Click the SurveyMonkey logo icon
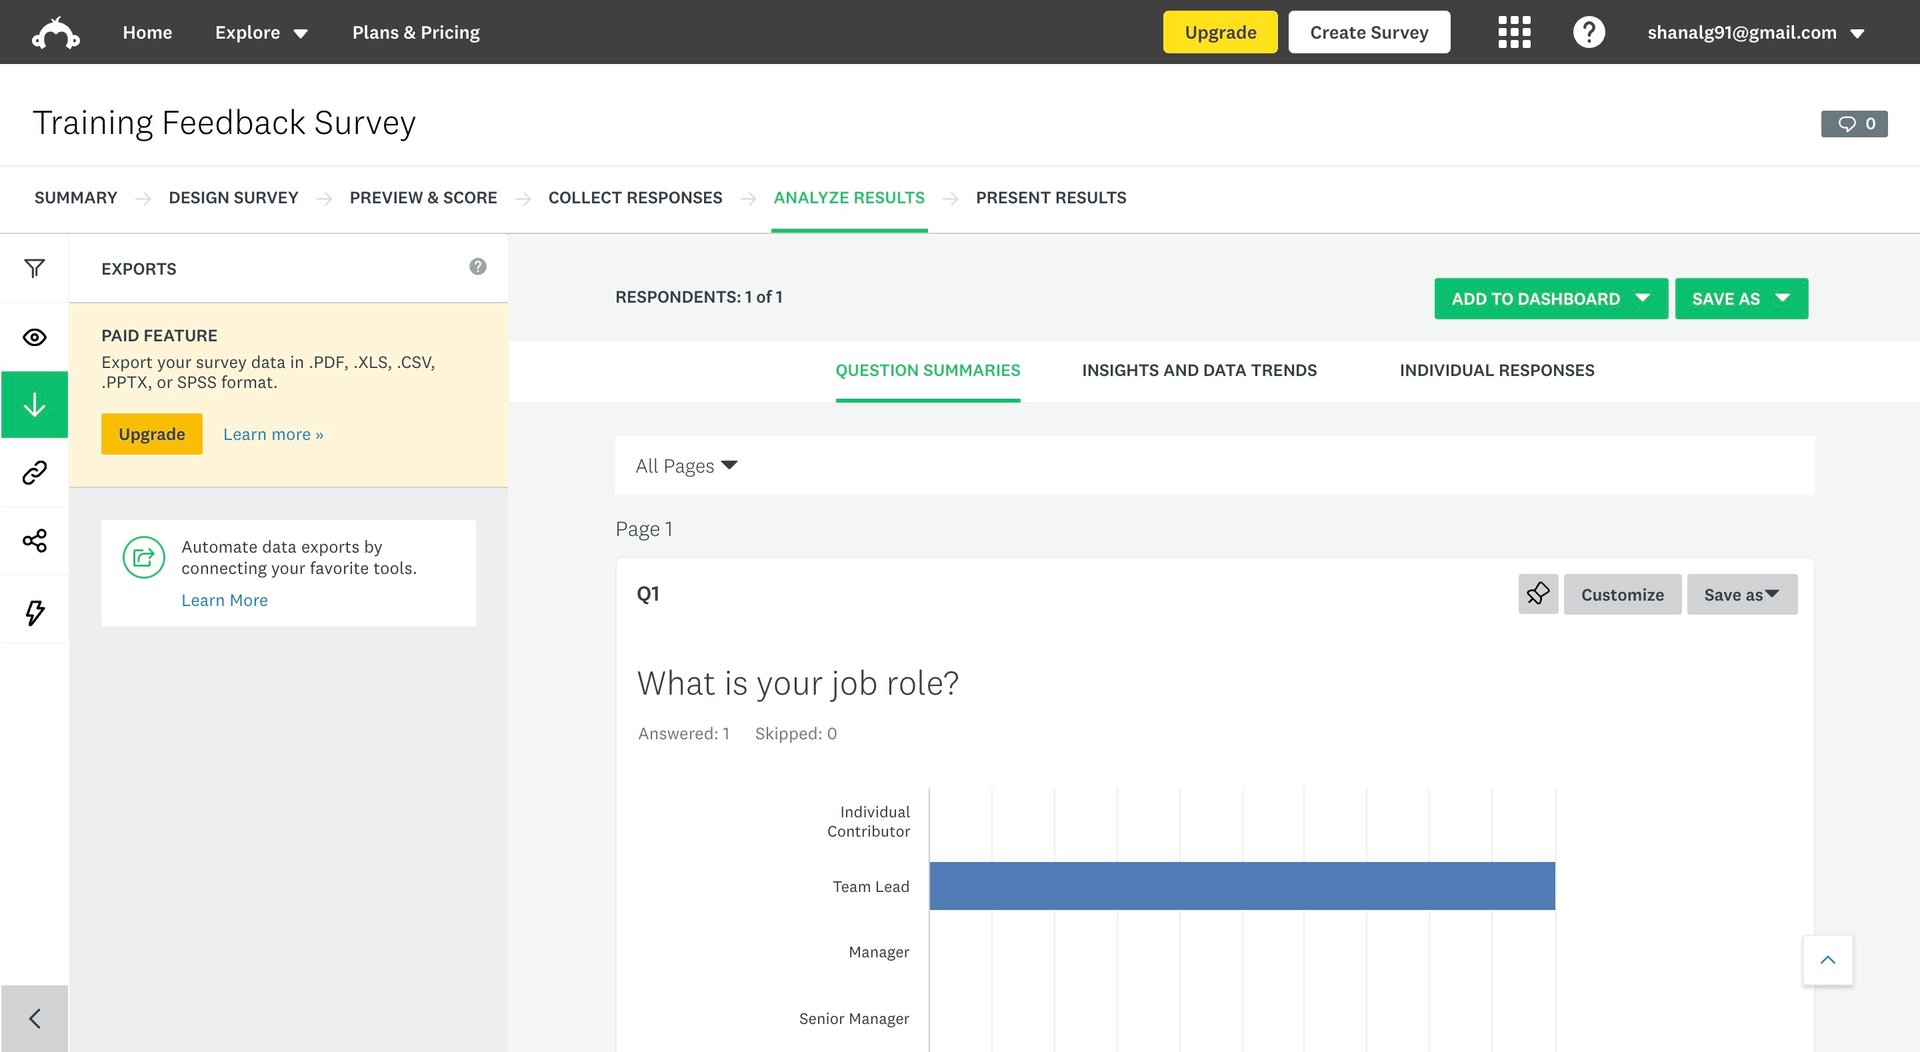The width and height of the screenshot is (1920, 1052). tap(56, 33)
